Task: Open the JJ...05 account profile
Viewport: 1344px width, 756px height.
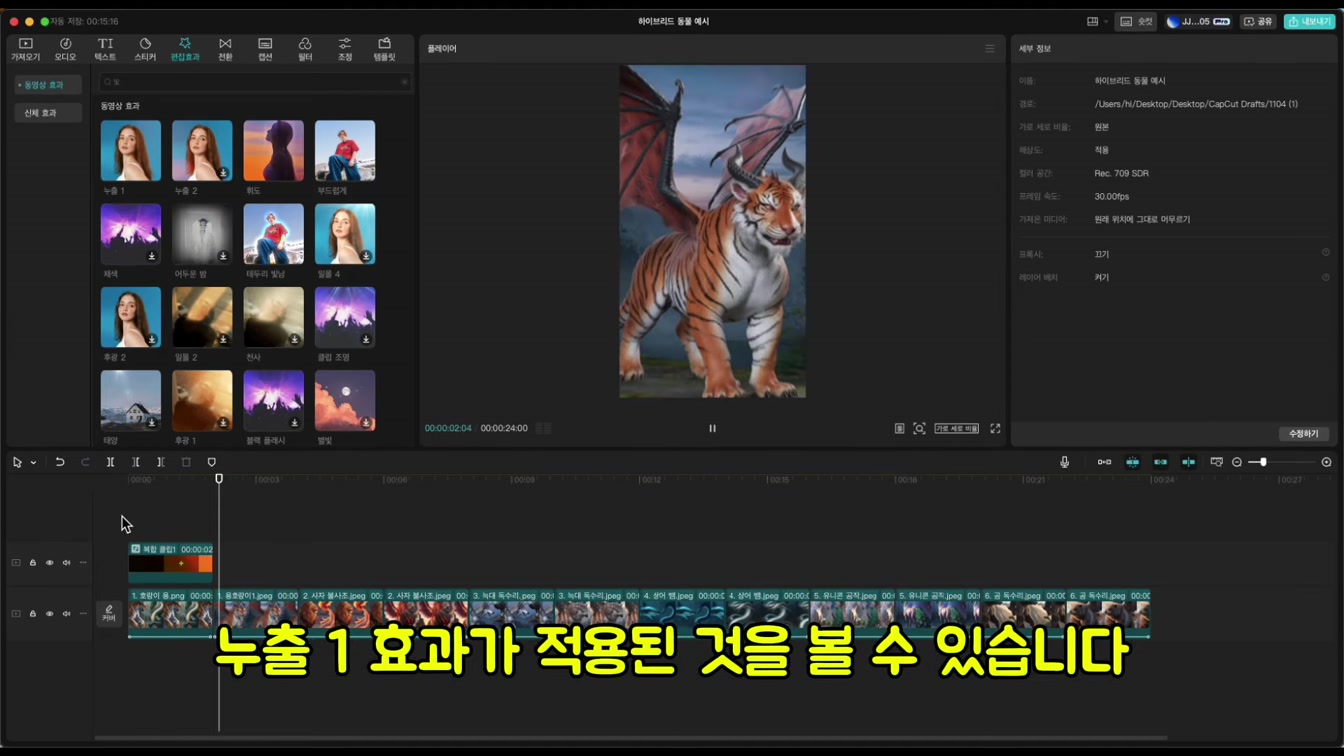Action: point(1198,21)
